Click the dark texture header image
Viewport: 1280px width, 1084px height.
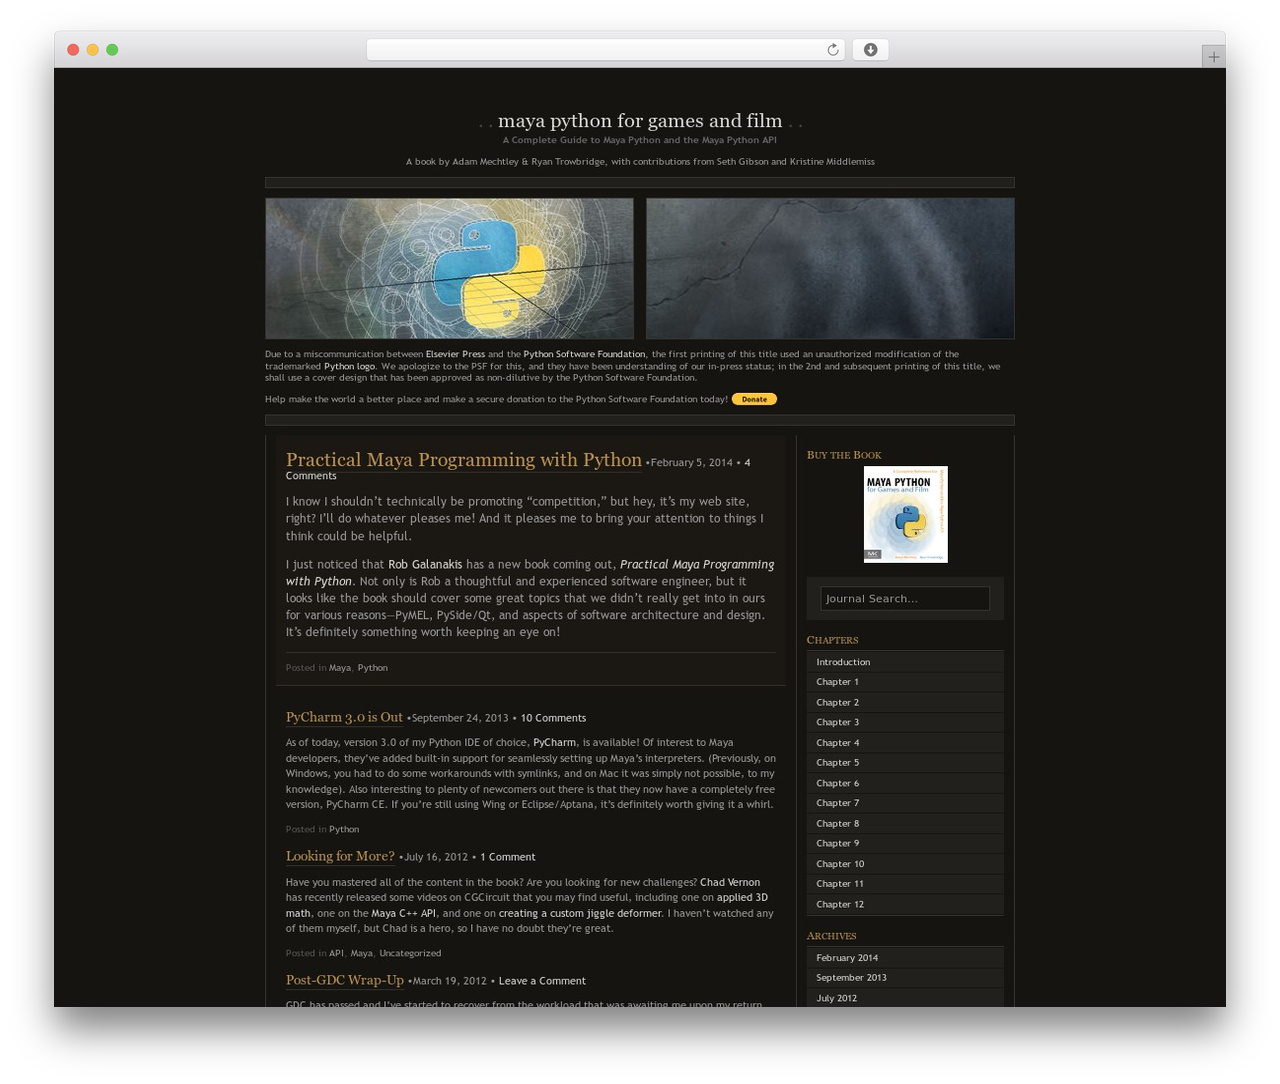830,268
